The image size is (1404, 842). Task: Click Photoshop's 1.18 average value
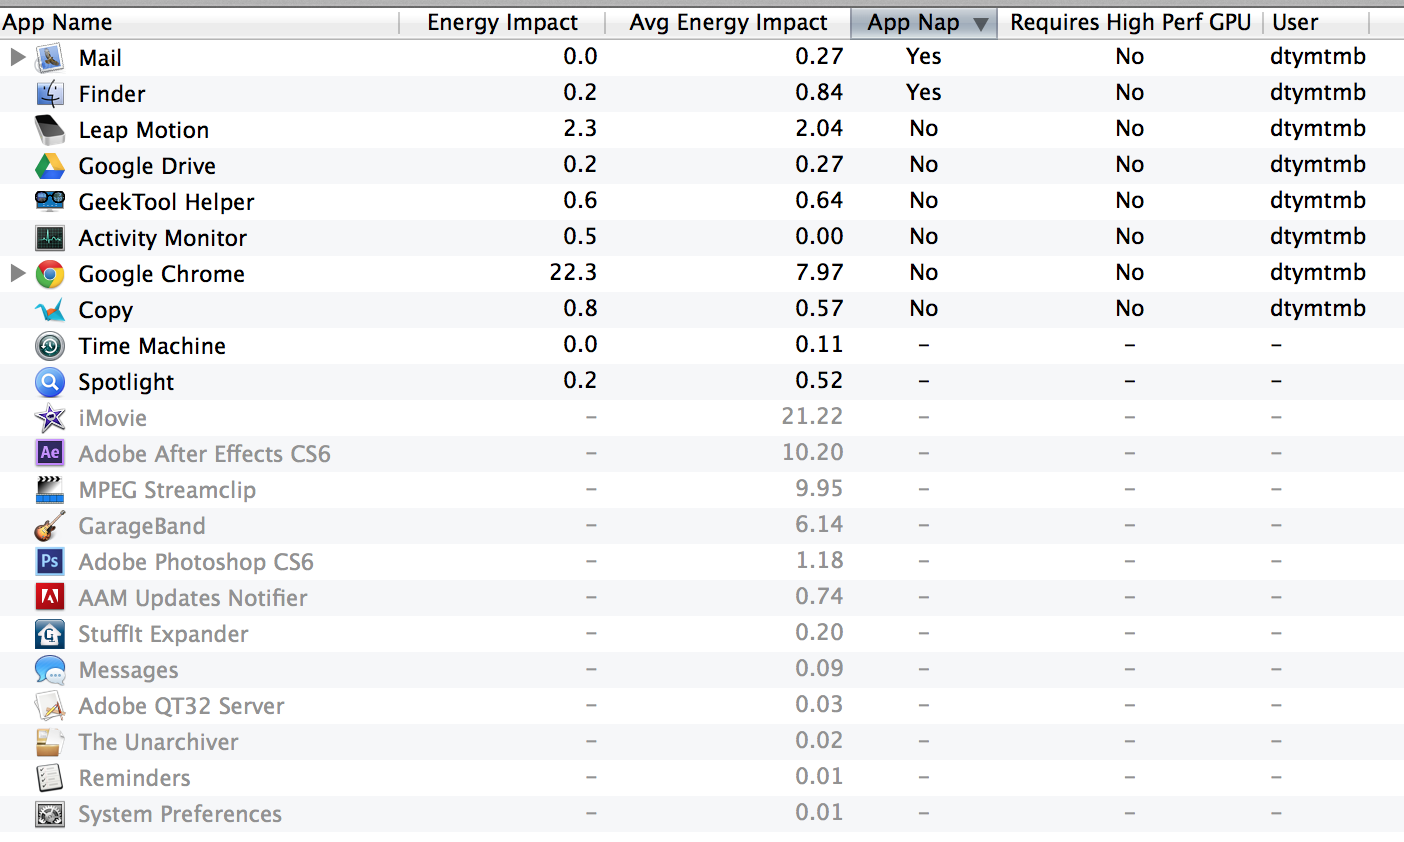[x=819, y=560]
